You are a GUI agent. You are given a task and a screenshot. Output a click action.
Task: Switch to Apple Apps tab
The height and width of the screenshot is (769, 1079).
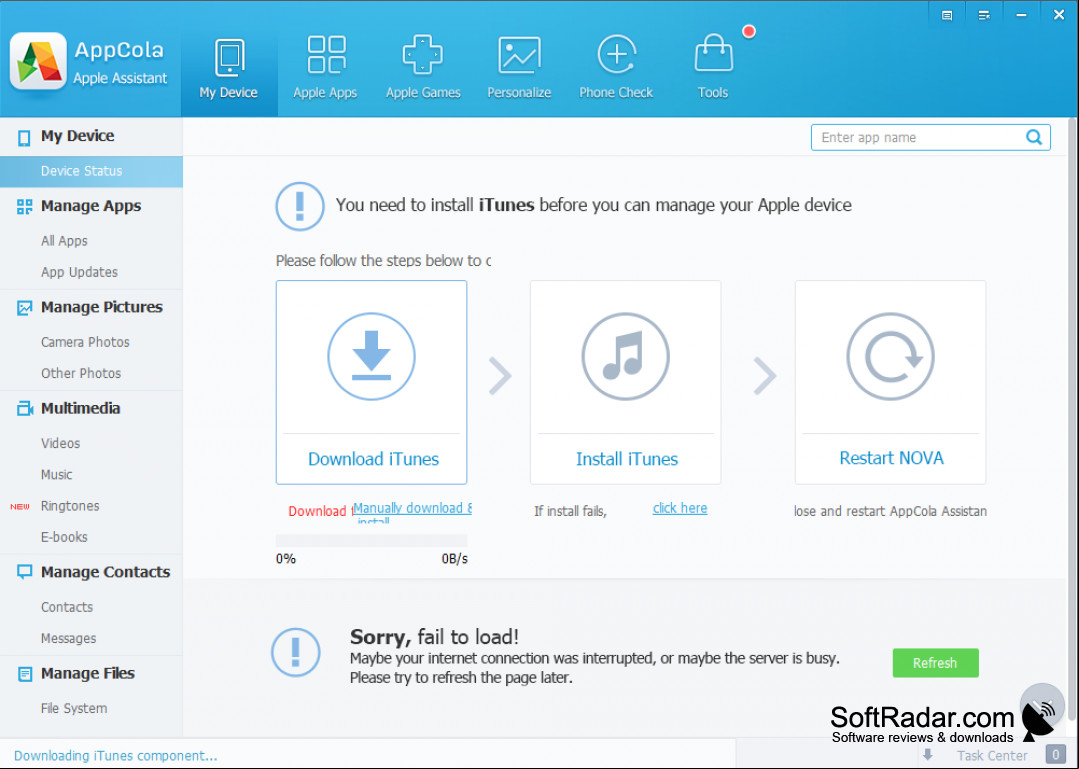[325, 69]
